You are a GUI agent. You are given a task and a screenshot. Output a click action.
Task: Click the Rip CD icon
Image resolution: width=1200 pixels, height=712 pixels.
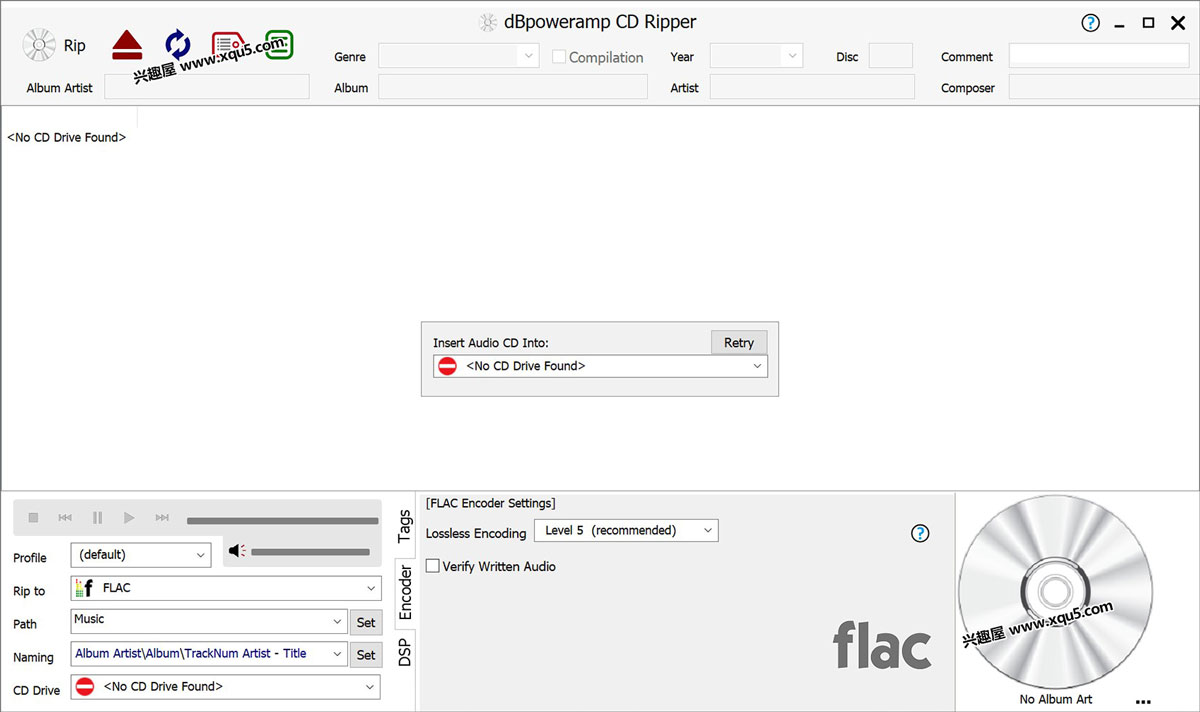[x=39, y=45]
